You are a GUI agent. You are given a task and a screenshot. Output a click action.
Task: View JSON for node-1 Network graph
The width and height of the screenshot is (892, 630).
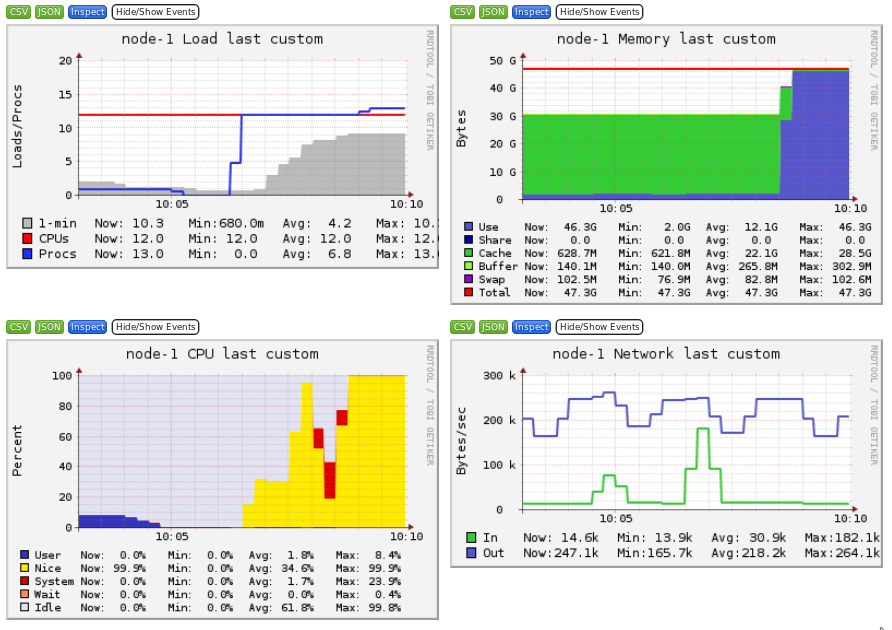tap(493, 327)
